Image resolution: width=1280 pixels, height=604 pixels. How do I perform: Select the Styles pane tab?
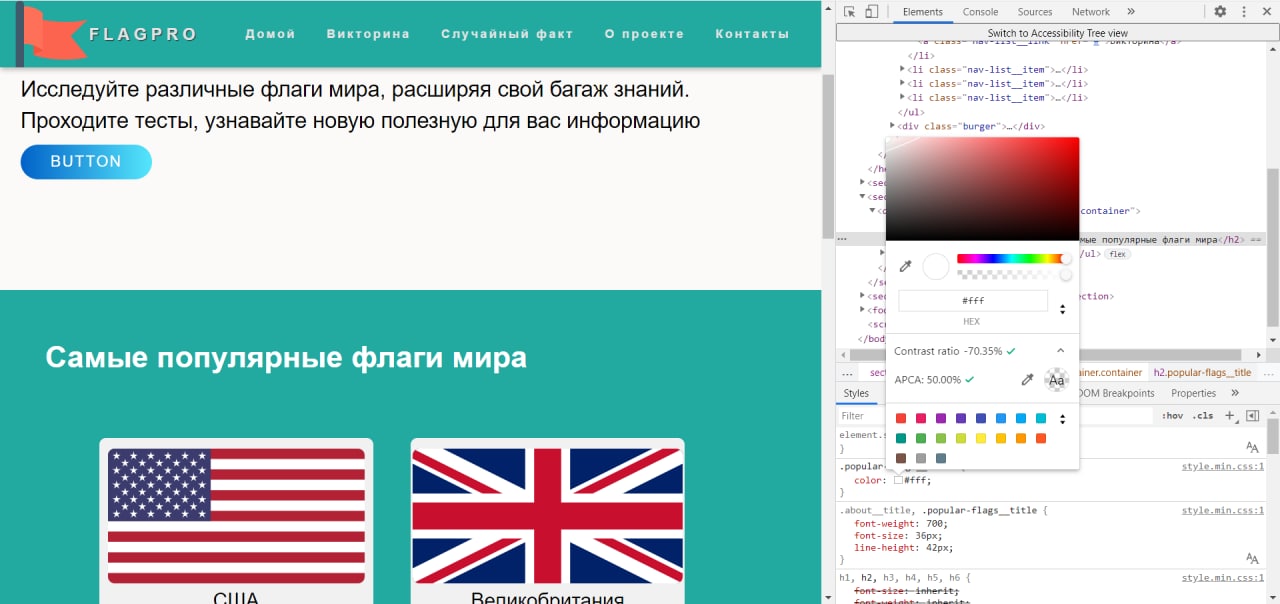856,393
